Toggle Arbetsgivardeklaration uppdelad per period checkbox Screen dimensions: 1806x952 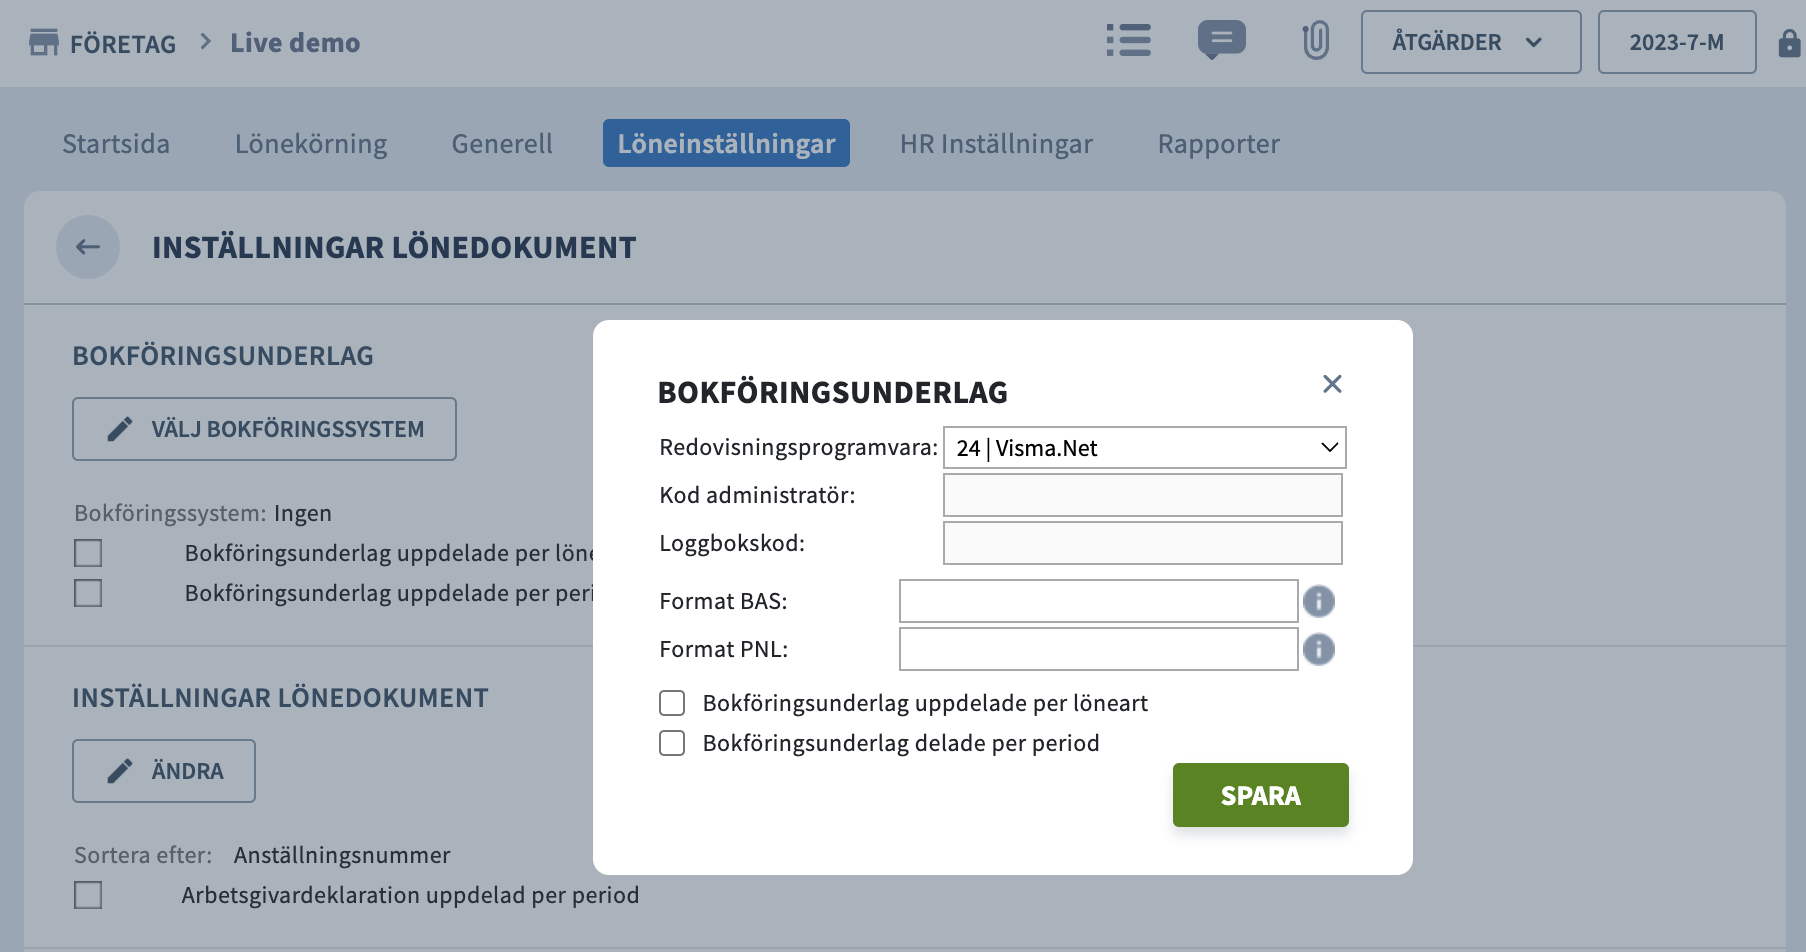pyautogui.click(x=88, y=895)
